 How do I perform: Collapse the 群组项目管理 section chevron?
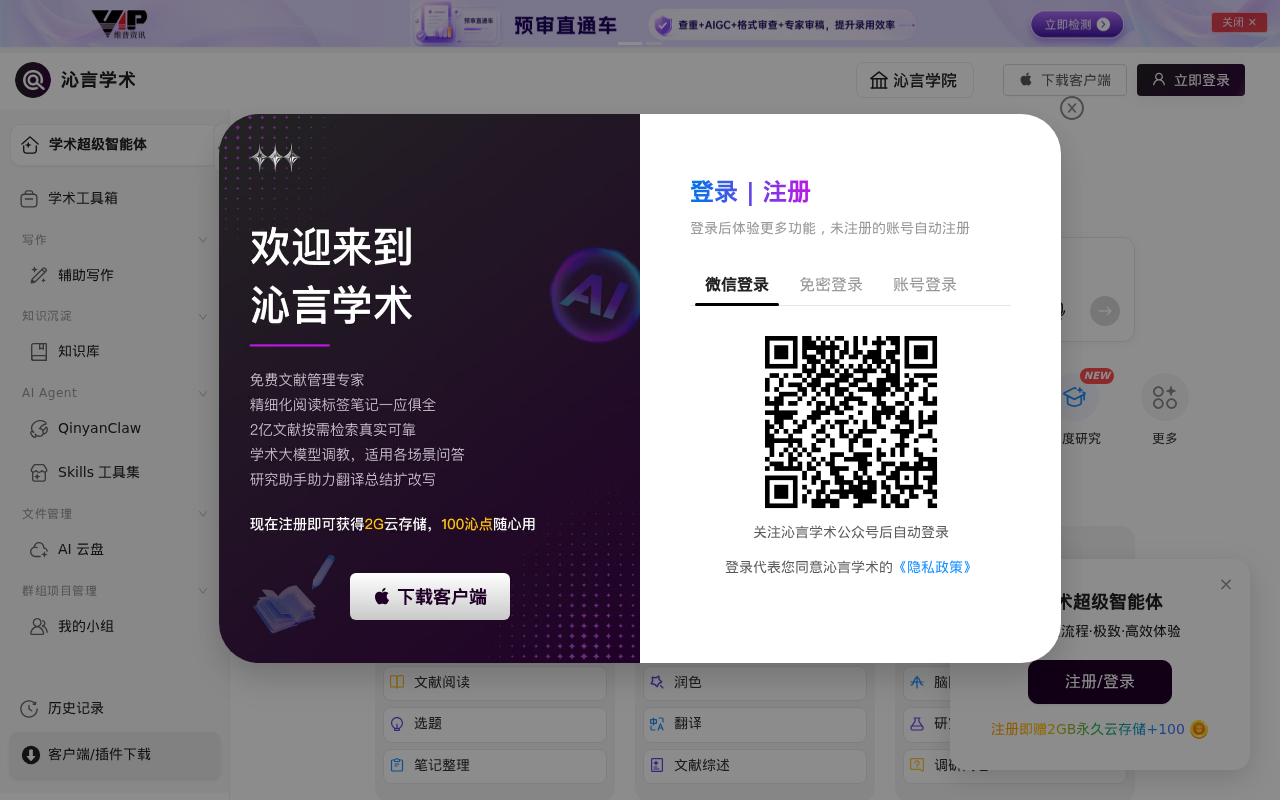203,591
